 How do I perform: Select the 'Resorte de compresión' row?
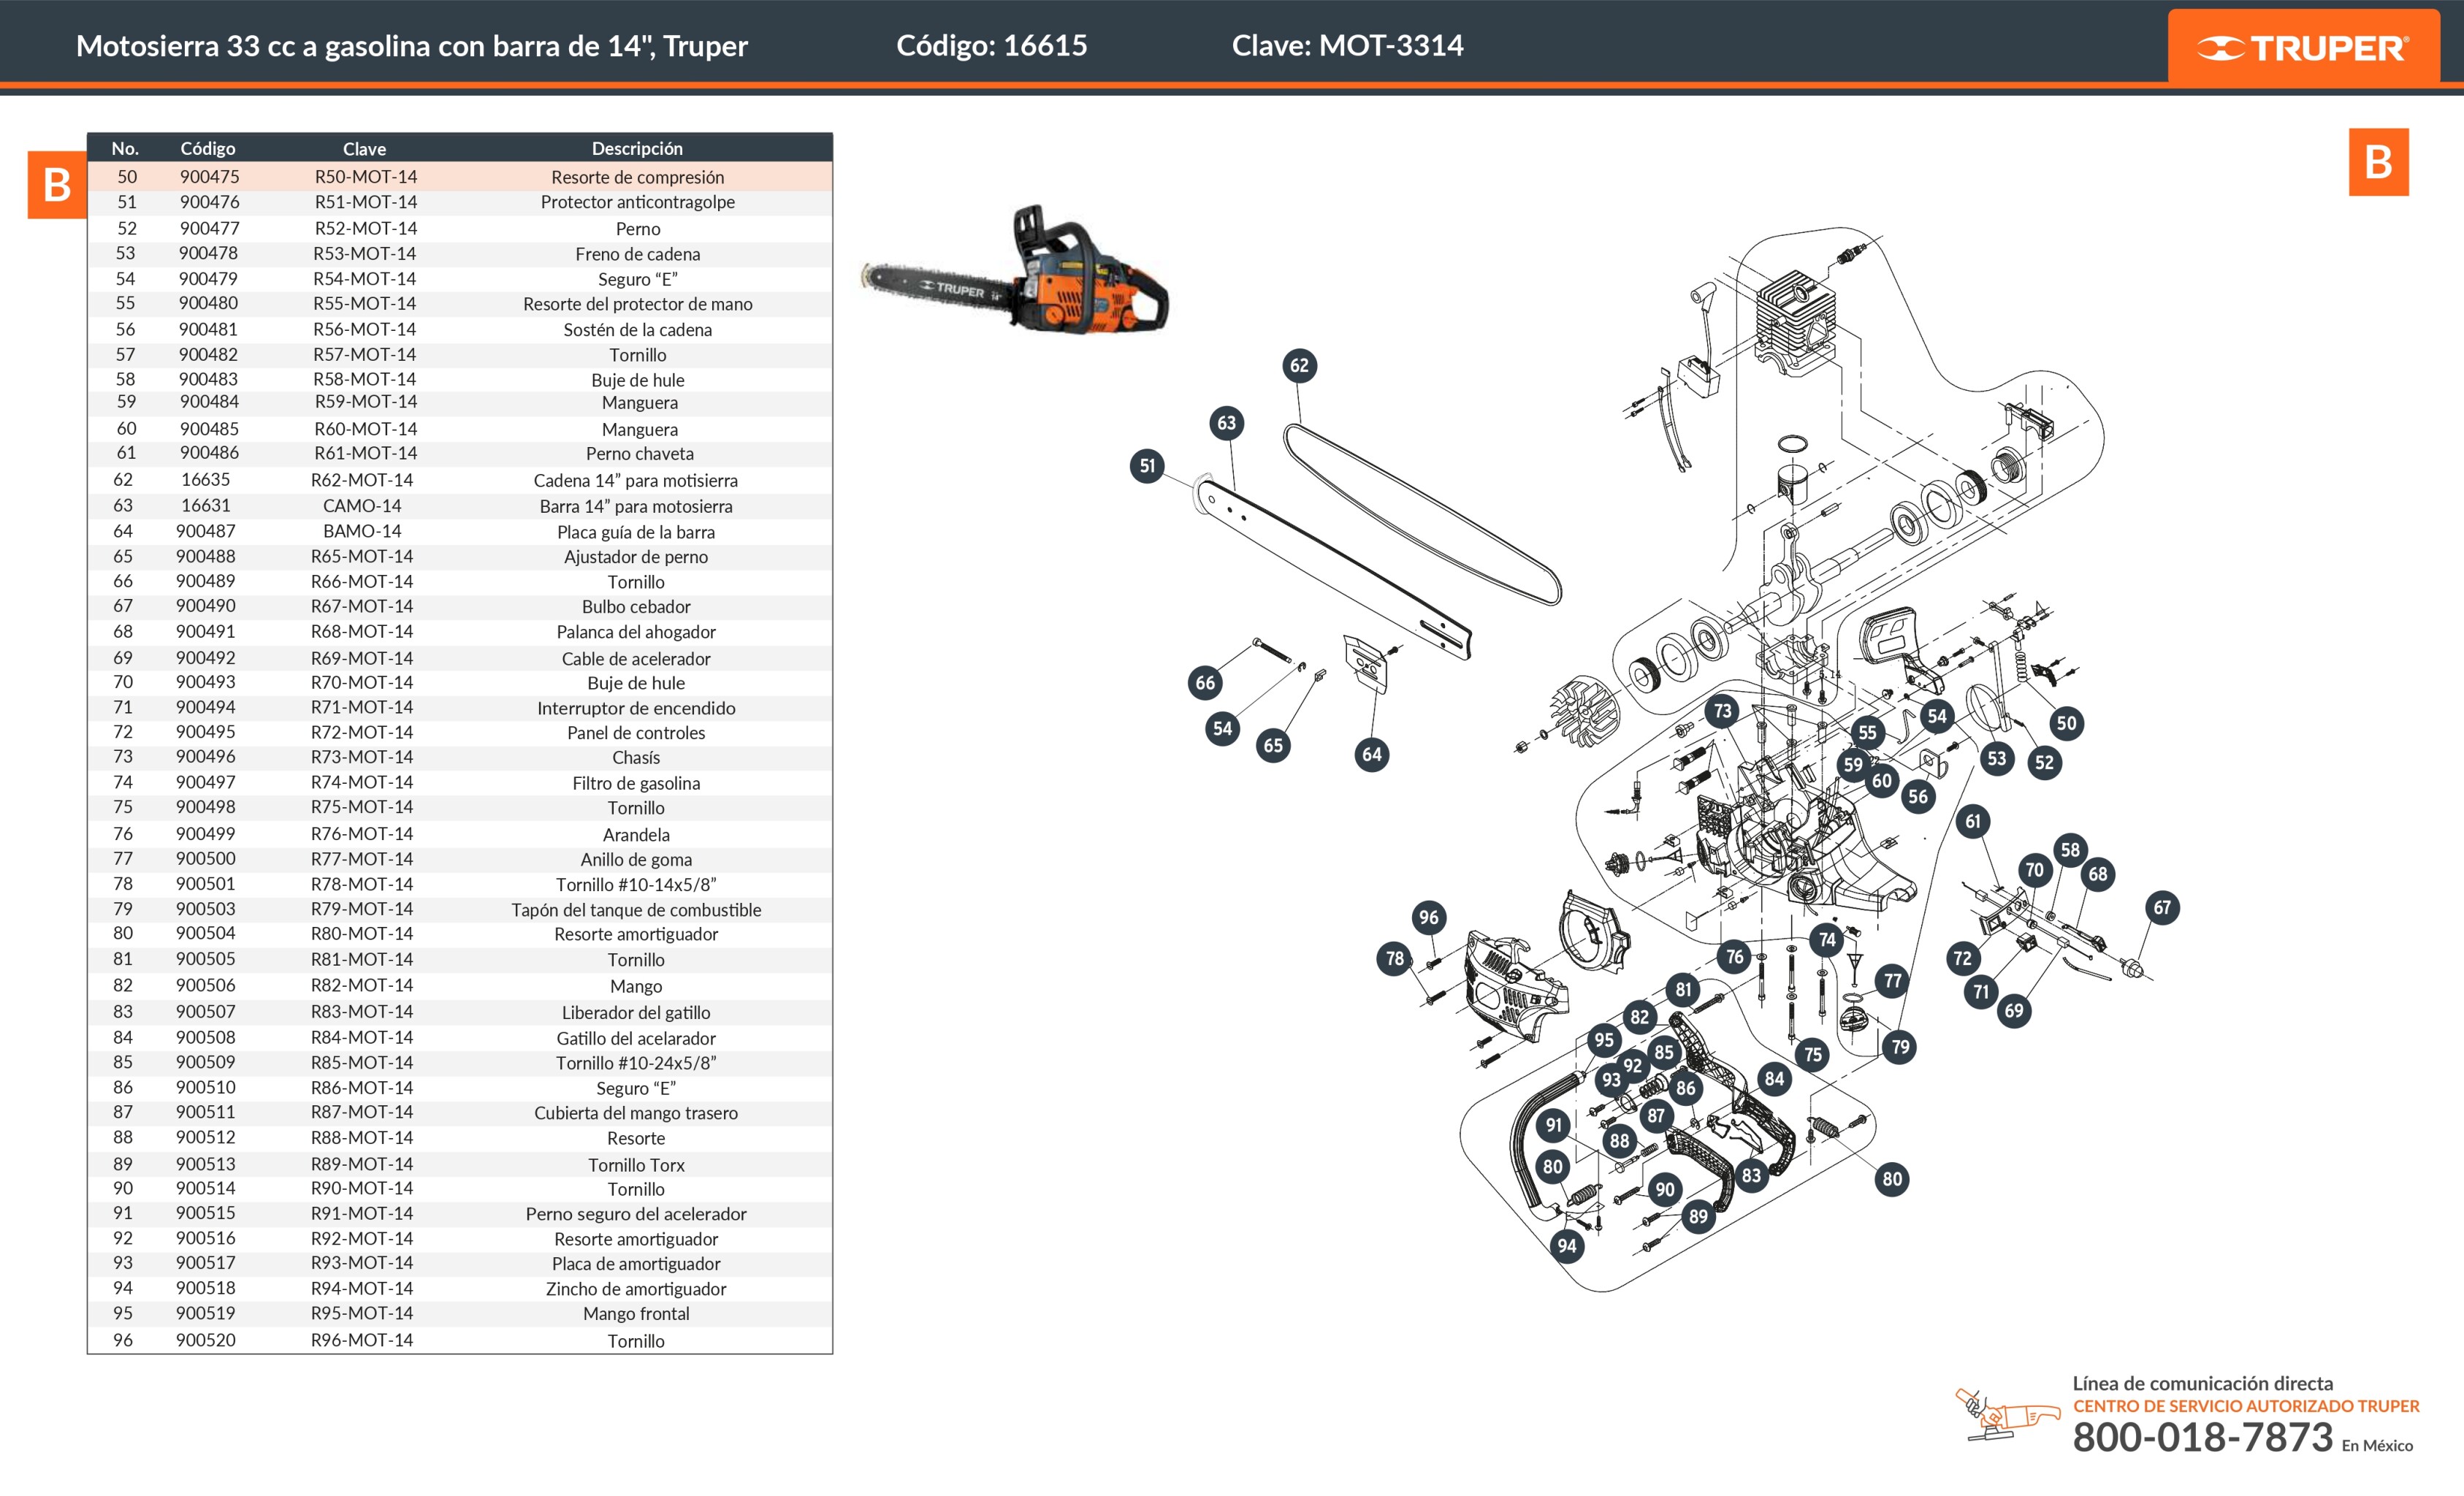pyautogui.click(x=460, y=177)
